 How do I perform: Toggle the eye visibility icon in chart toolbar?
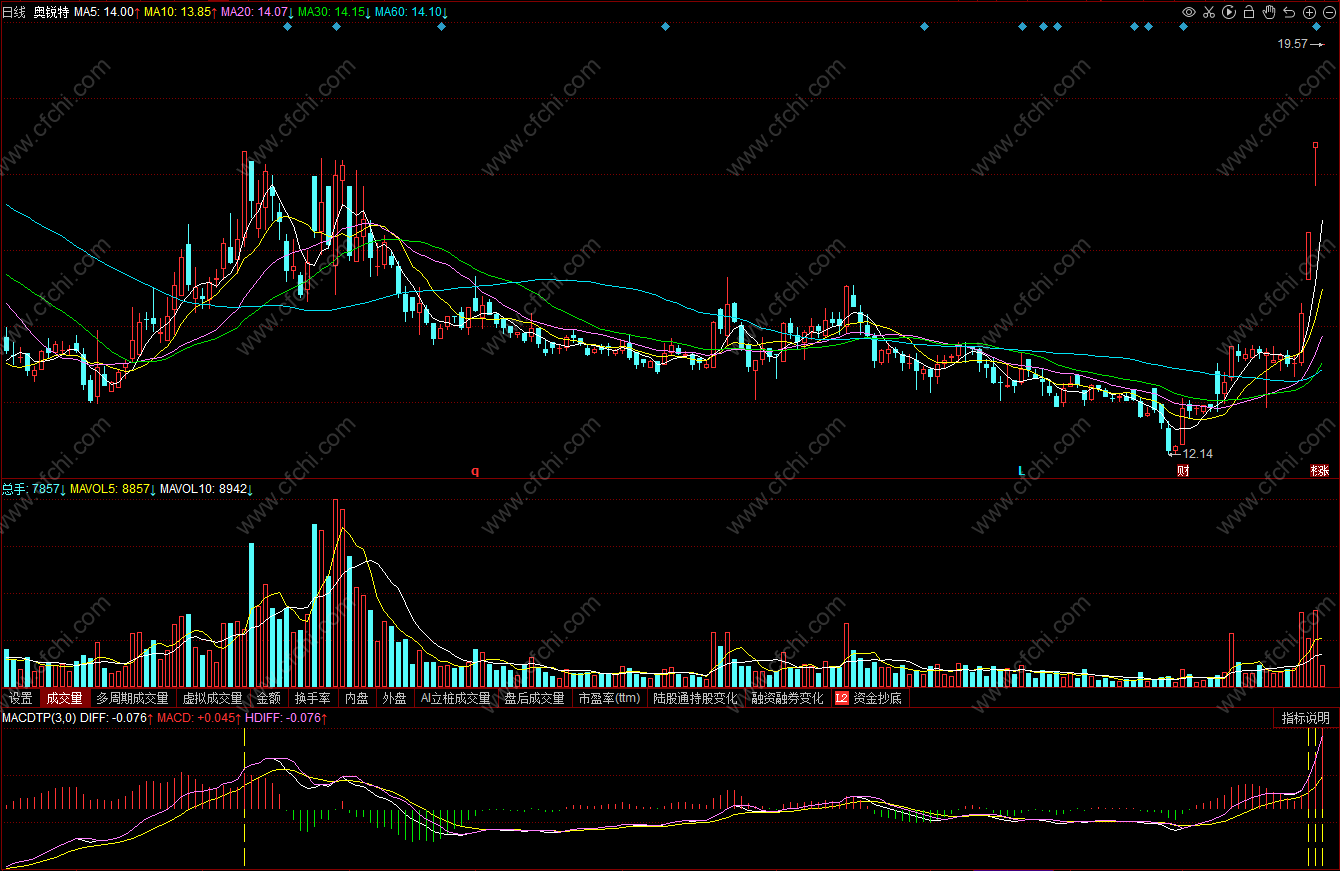tap(1189, 12)
